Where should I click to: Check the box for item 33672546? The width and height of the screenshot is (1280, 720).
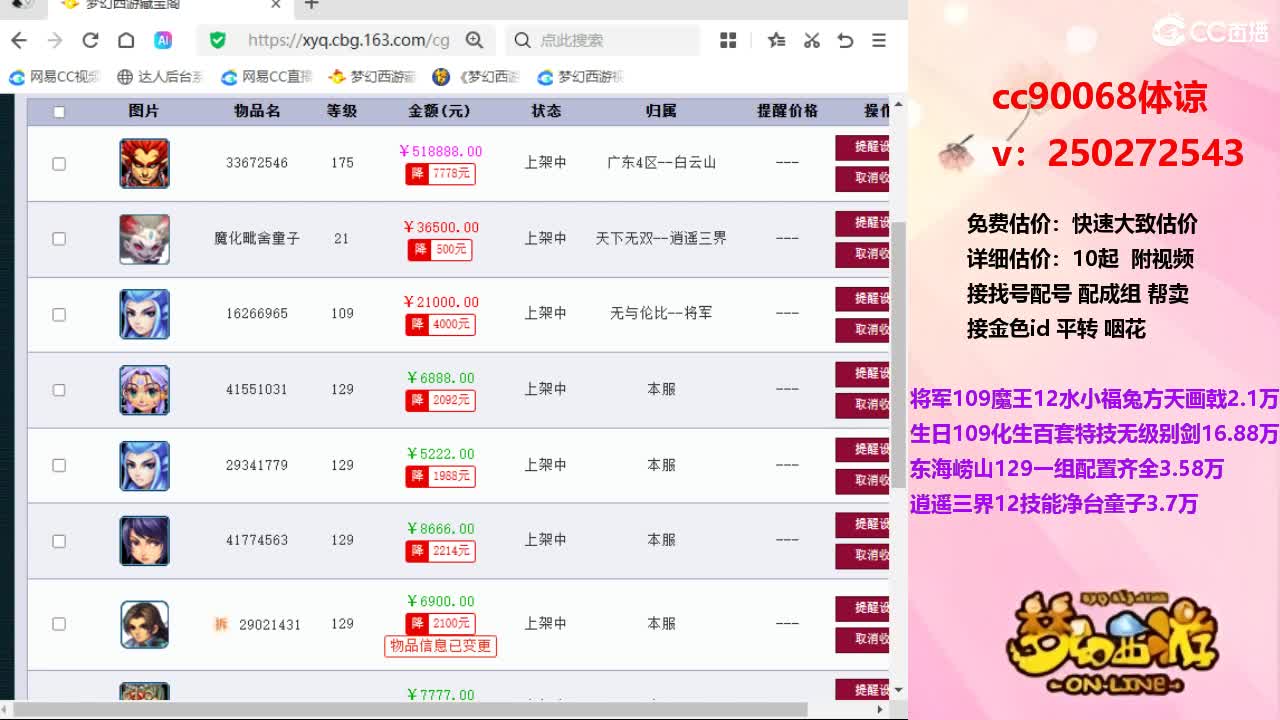(x=59, y=163)
